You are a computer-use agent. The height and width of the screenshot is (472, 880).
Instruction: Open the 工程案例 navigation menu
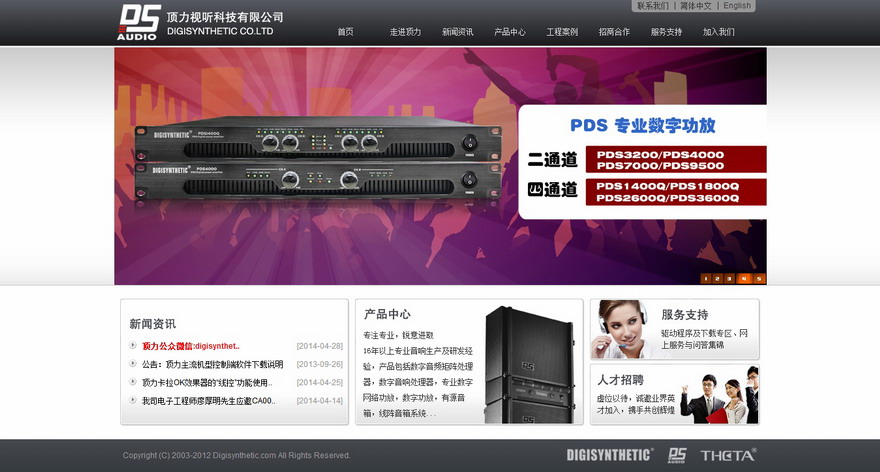(x=562, y=32)
